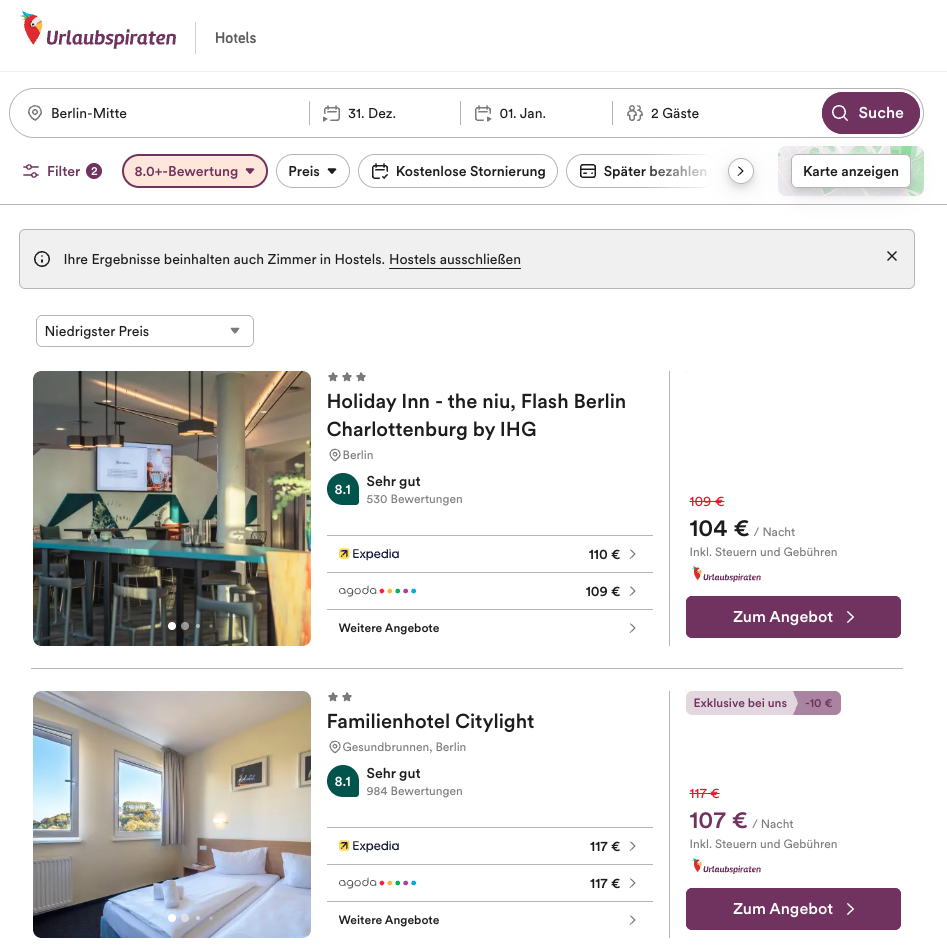Click the Suche search button
Image resolution: width=947 pixels, height=952 pixels.
tap(870, 113)
